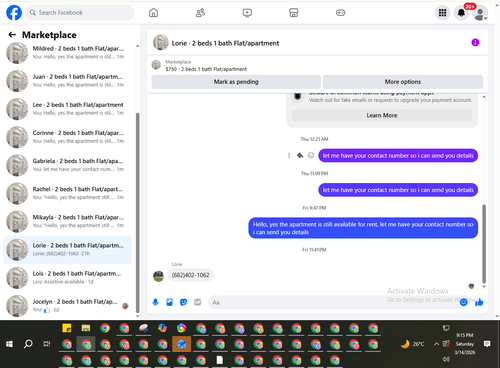500x368 pixels.
Task: Click Learn More about scams
Action: [382, 115]
